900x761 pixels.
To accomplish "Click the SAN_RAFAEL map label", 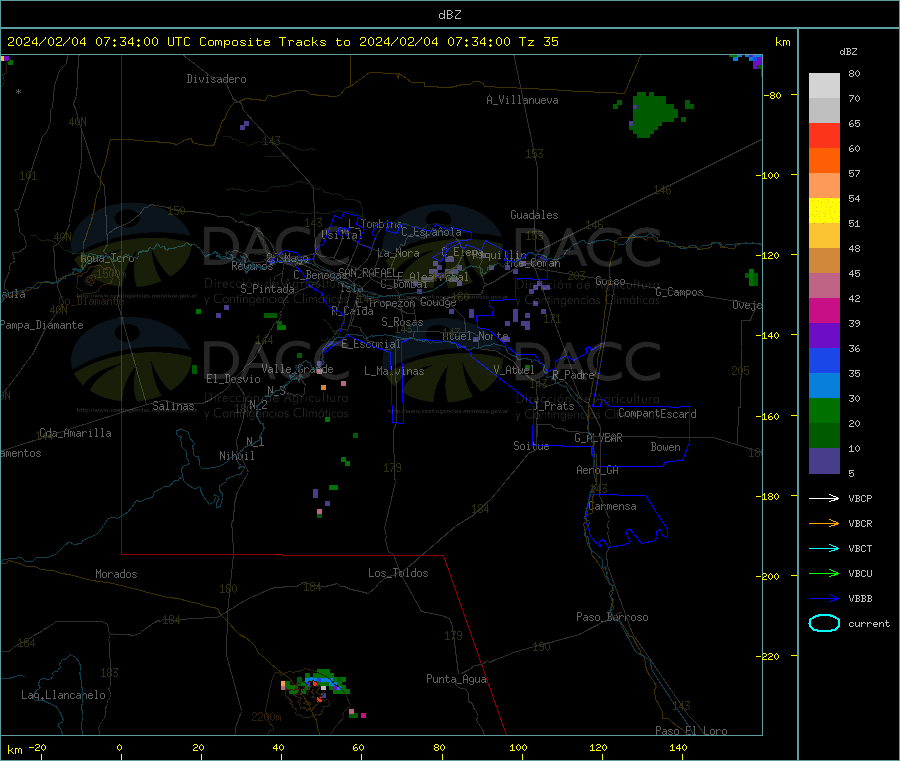I will pyautogui.click(x=367, y=272).
